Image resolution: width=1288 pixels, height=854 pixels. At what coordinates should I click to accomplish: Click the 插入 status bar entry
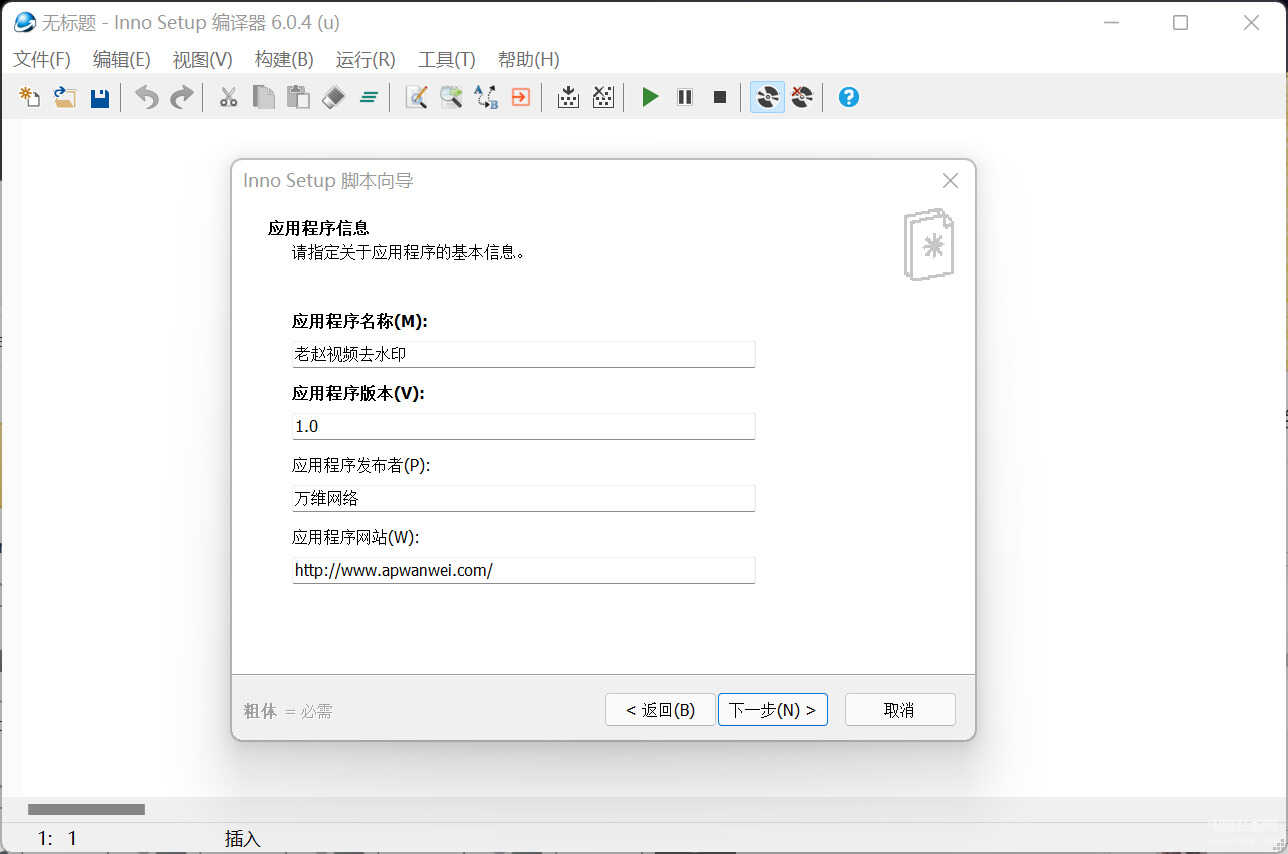(242, 839)
